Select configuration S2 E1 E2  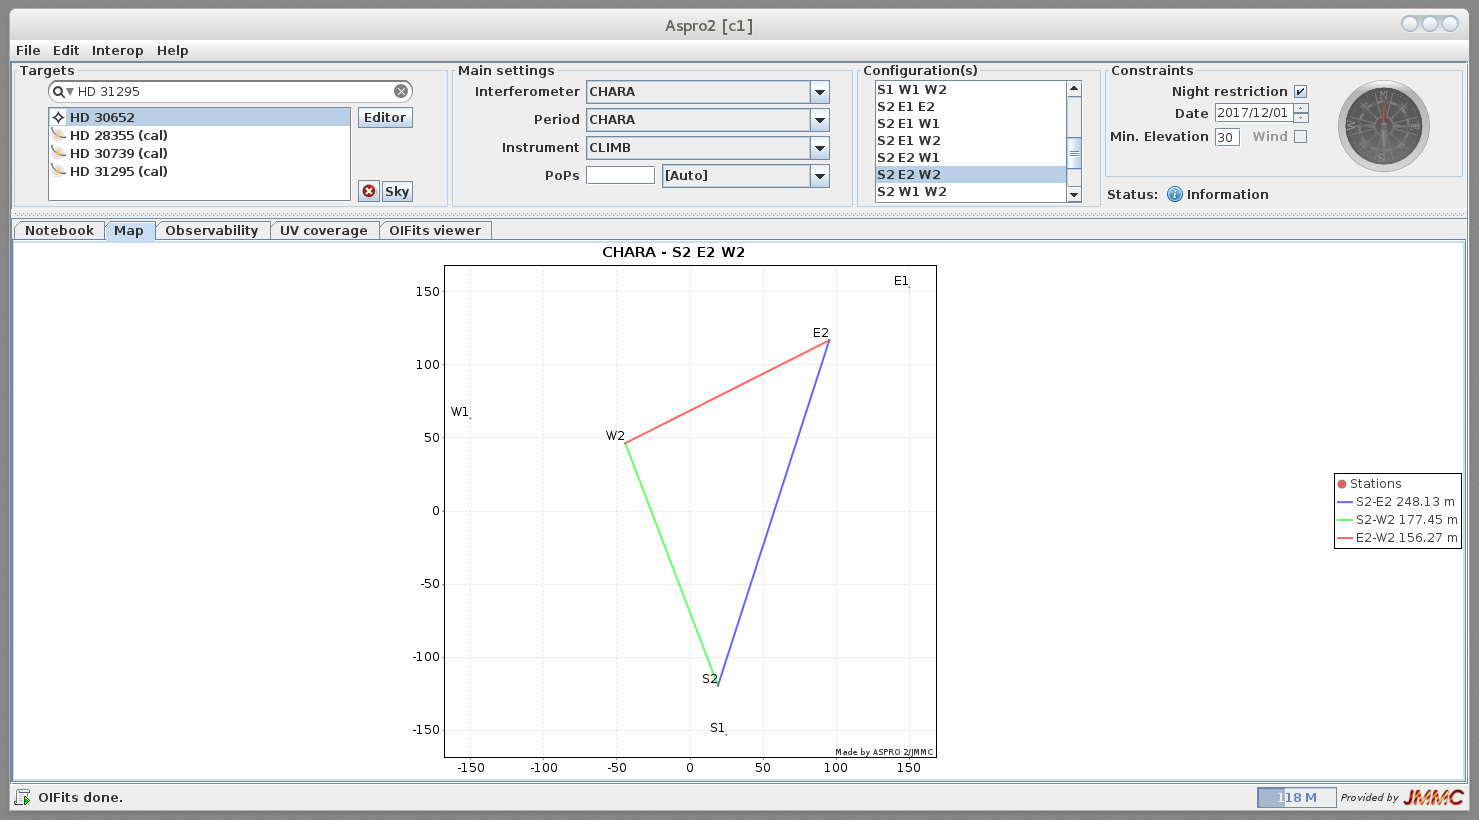[971, 106]
